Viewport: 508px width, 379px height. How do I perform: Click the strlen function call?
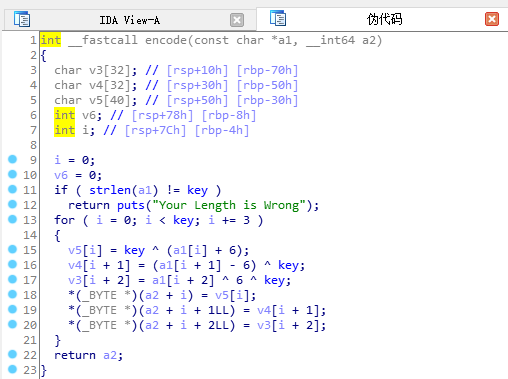point(110,190)
